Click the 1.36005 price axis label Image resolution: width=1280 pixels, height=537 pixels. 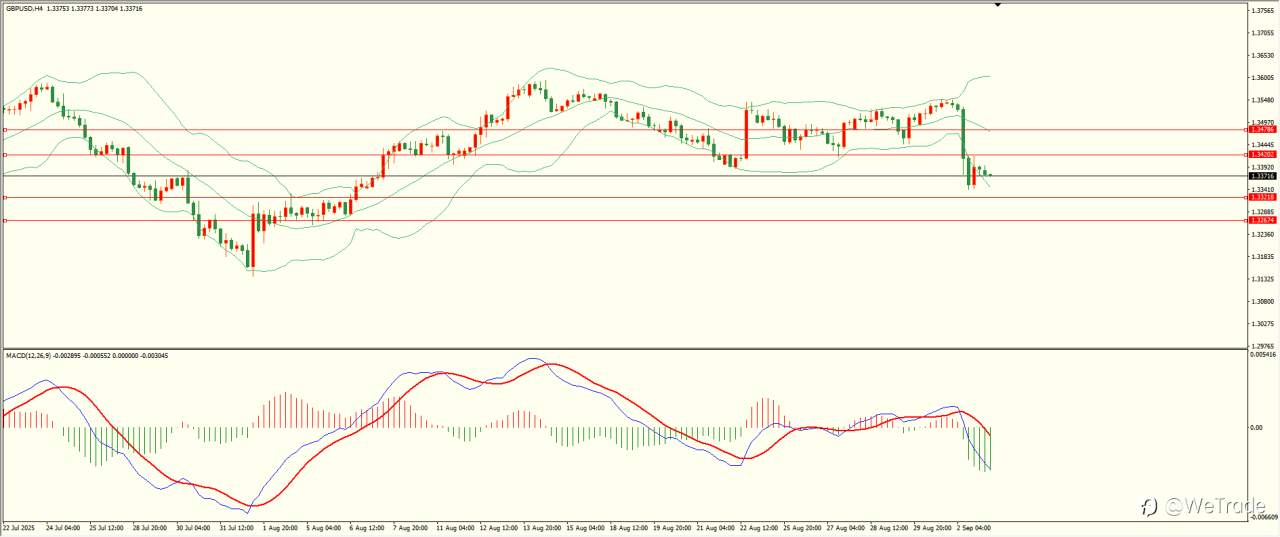point(1263,78)
